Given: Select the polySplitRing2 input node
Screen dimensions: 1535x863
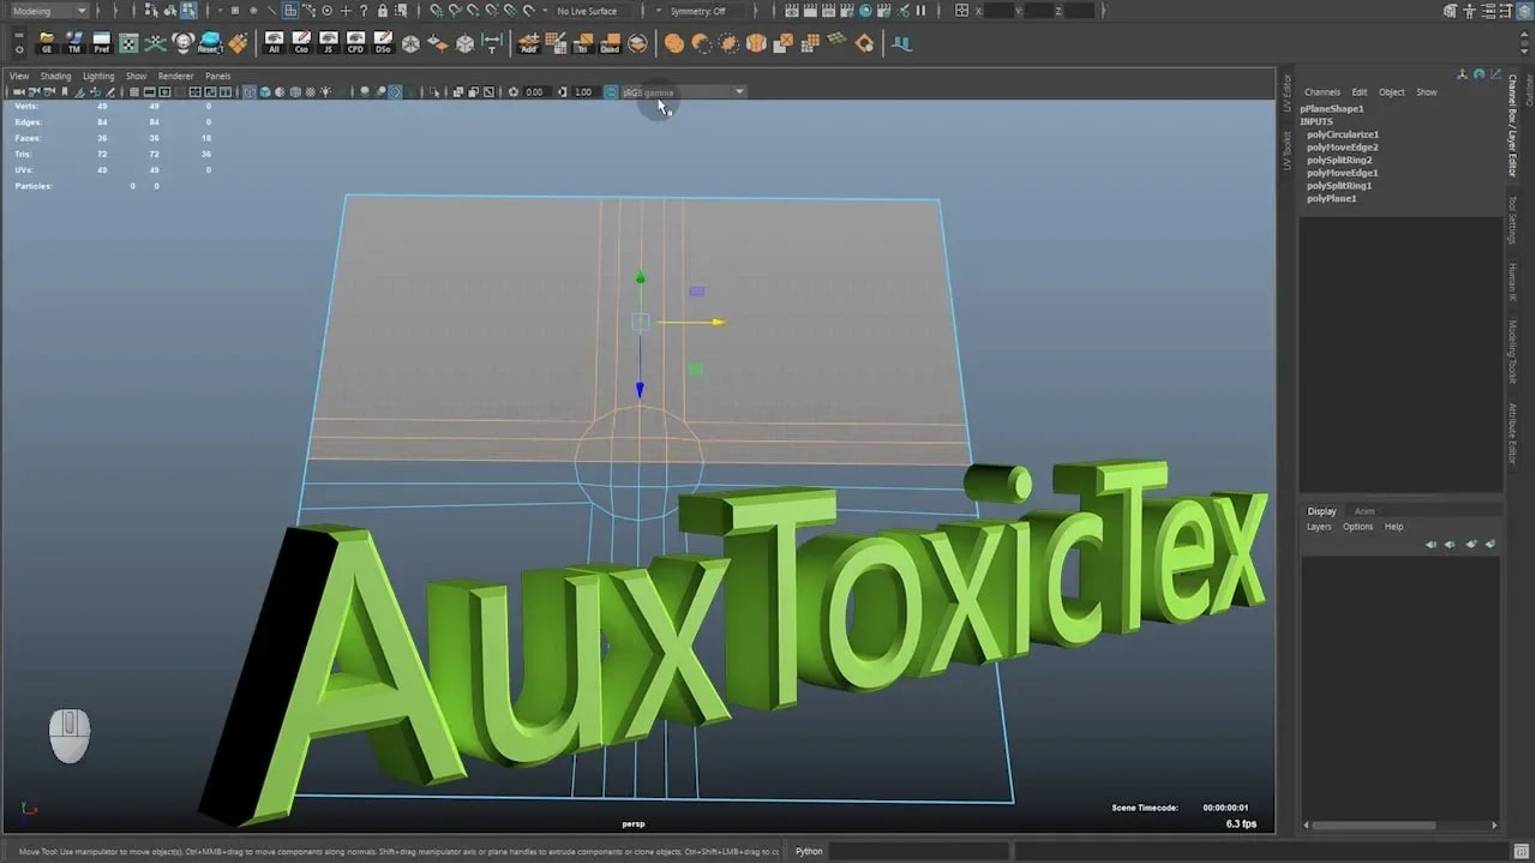Looking at the screenshot, I should [x=1339, y=160].
